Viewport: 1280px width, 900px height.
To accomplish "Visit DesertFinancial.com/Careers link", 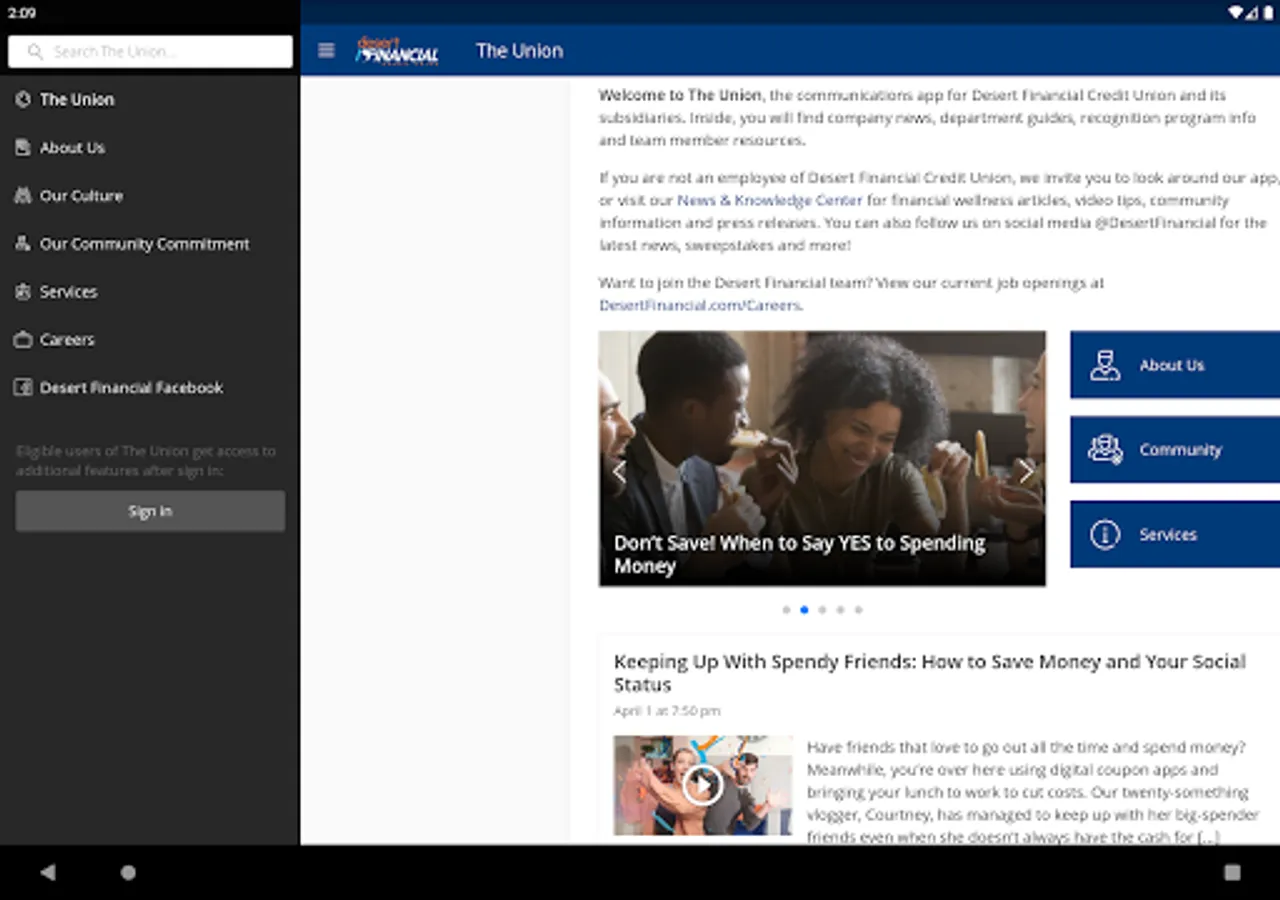I will coord(700,305).
